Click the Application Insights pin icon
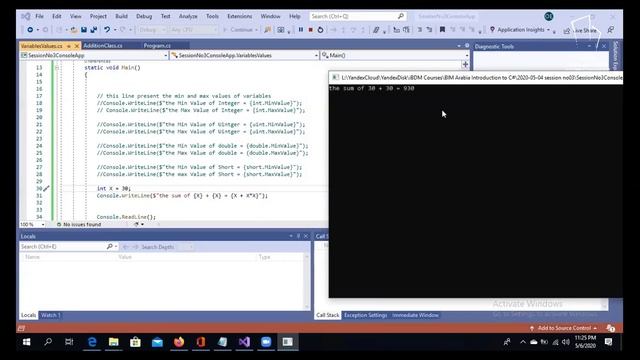The image size is (640, 360). click(x=492, y=29)
